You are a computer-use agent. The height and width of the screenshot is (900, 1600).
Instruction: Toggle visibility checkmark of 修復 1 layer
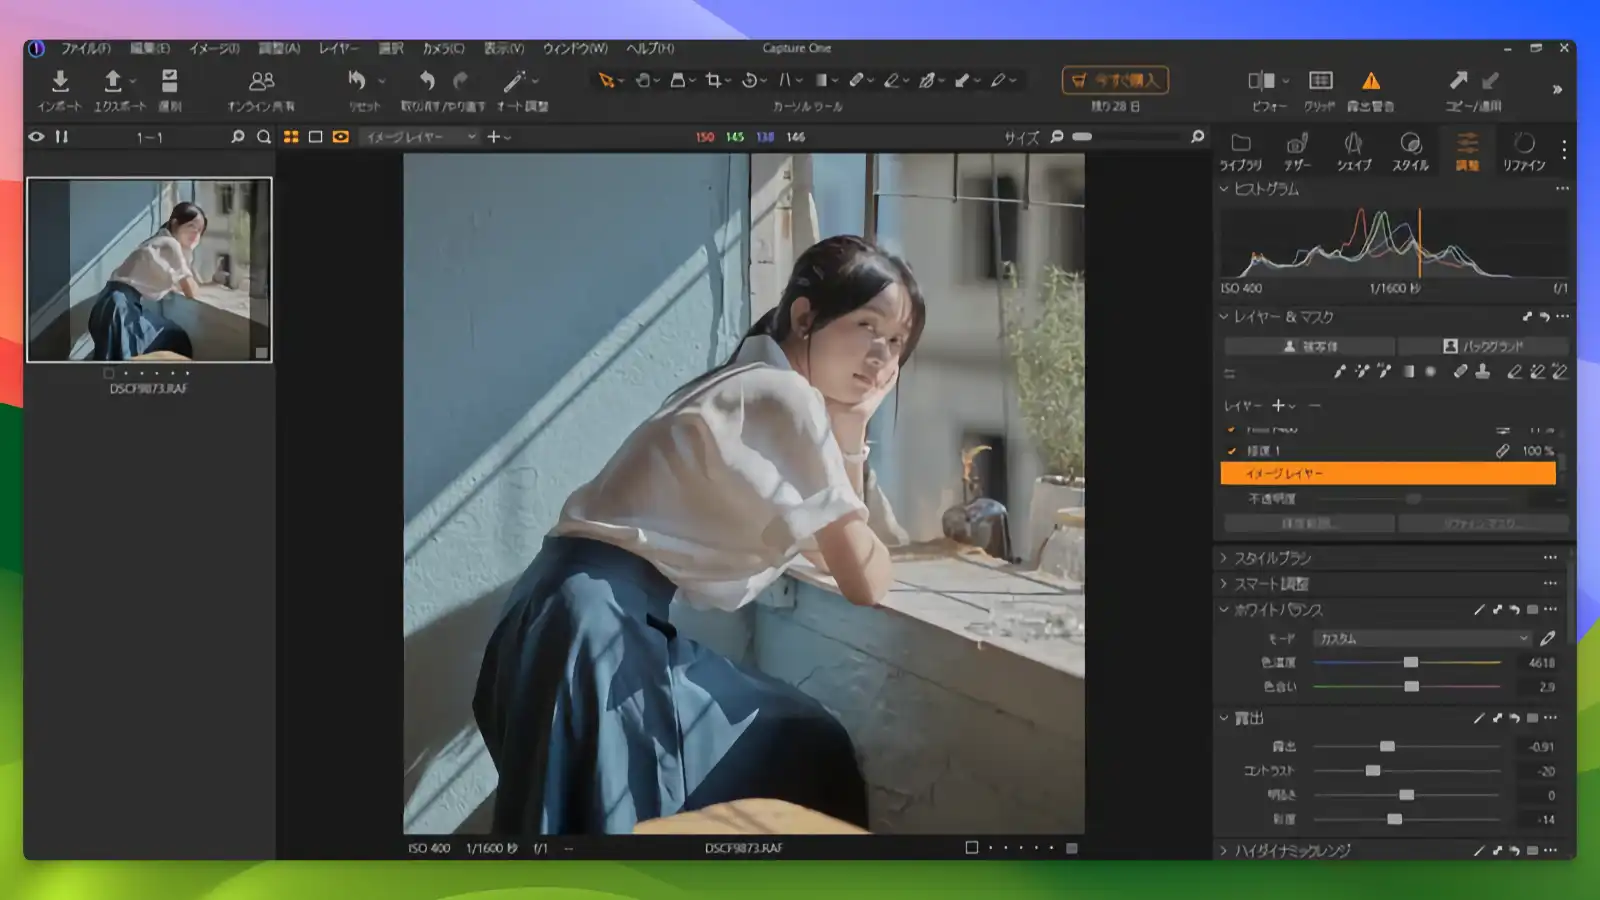click(x=1231, y=450)
